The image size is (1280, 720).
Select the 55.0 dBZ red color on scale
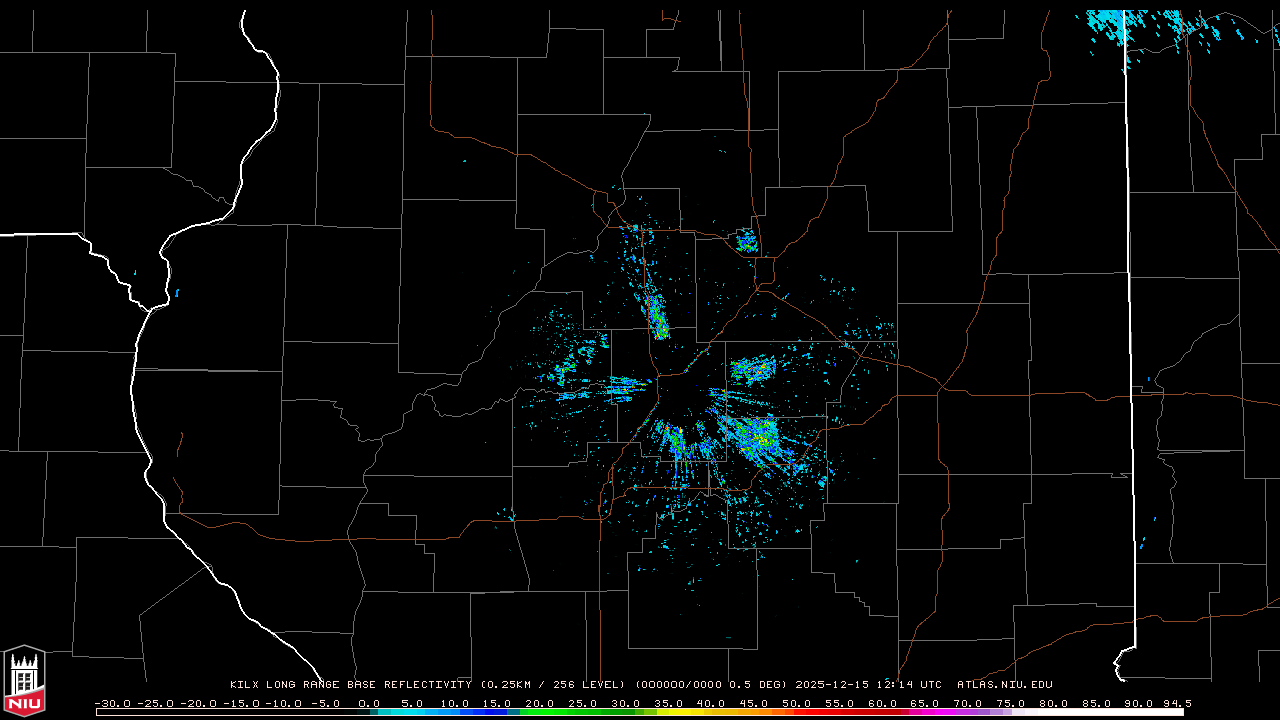point(838,712)
